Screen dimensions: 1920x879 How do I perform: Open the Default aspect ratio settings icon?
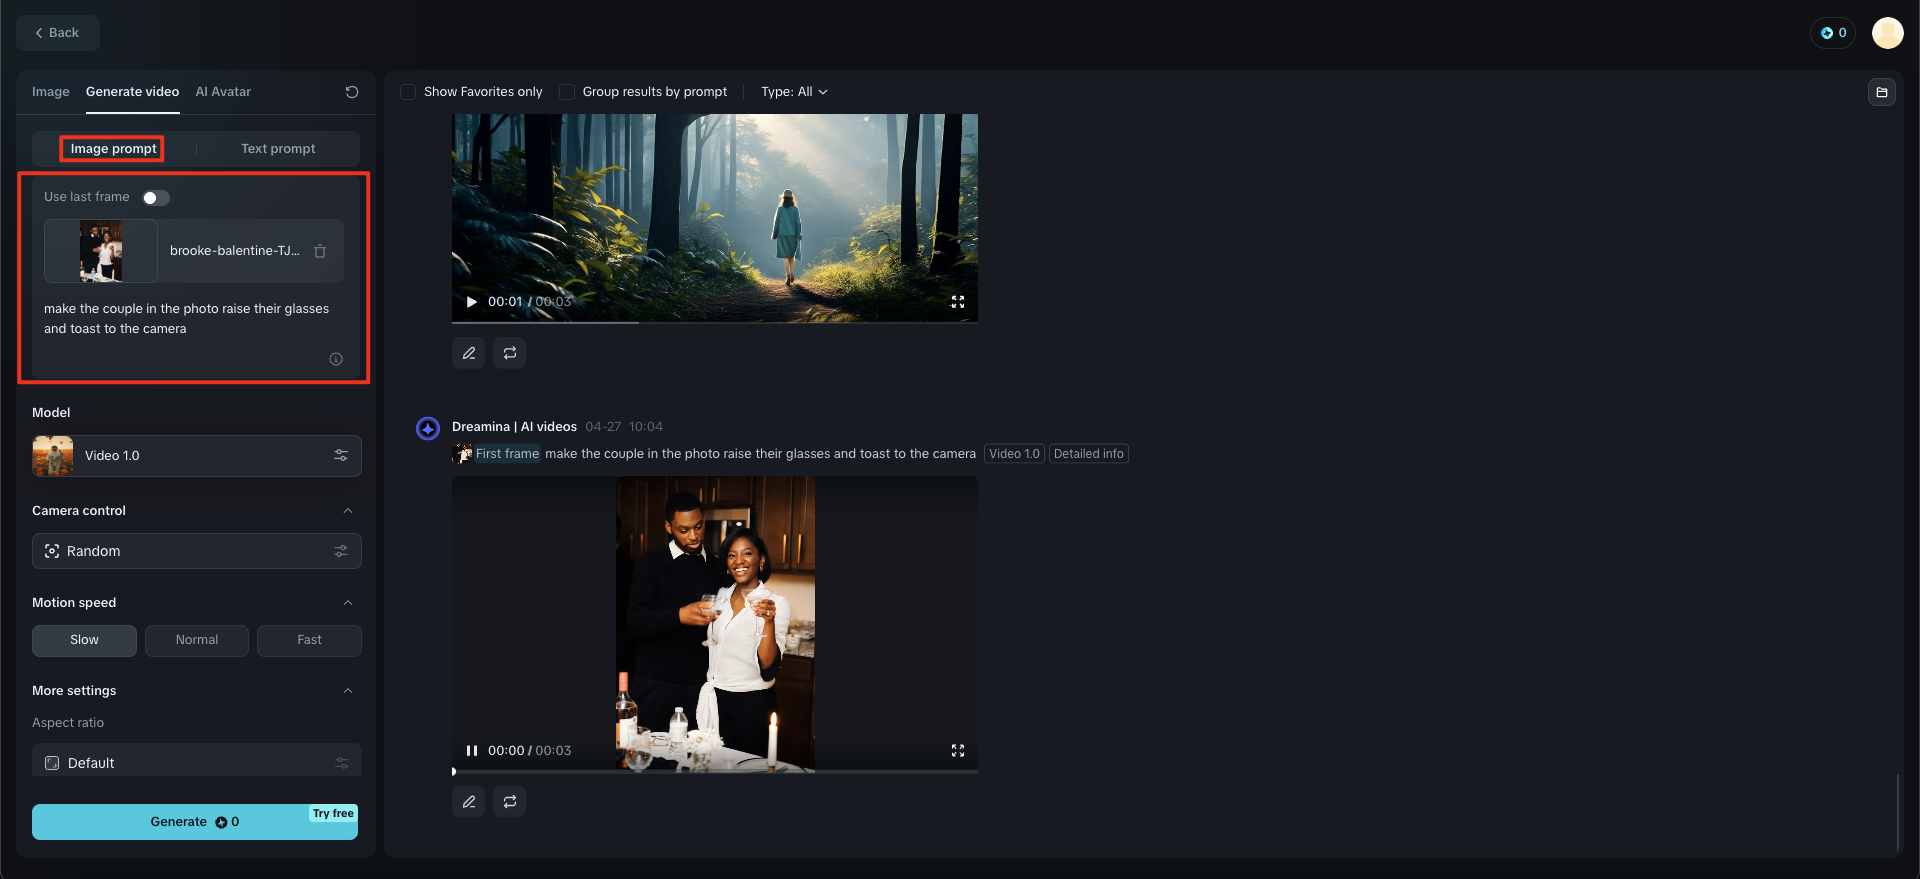click(x=341, y=763)
